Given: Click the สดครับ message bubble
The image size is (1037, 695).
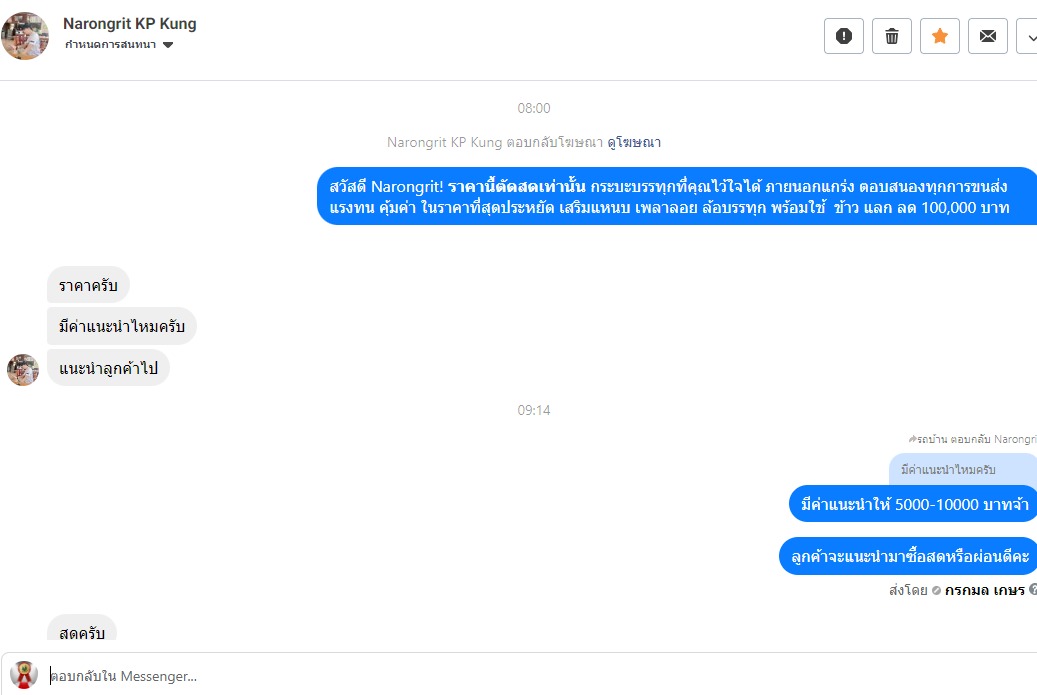Looking at the screenshot, I should pyautogui.click(x=82, y=628).
